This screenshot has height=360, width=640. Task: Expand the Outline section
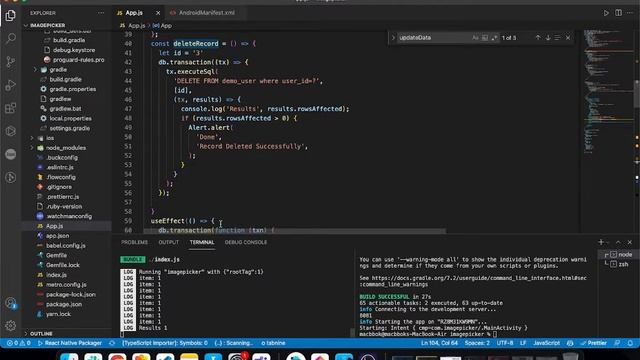(41, 333)
